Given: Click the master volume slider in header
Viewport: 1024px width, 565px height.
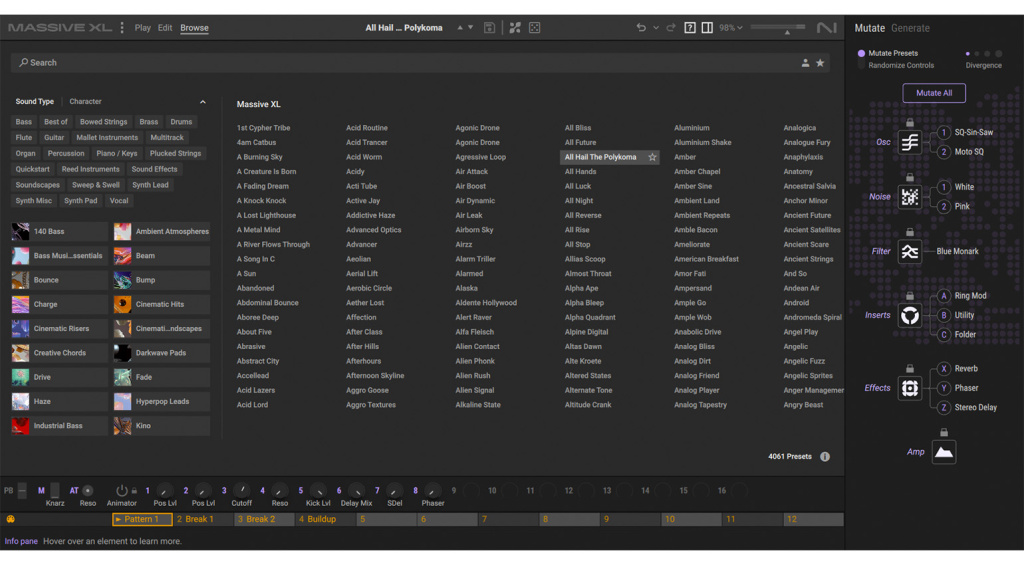Looking at the screenshot, I should (x=778, y=28).
